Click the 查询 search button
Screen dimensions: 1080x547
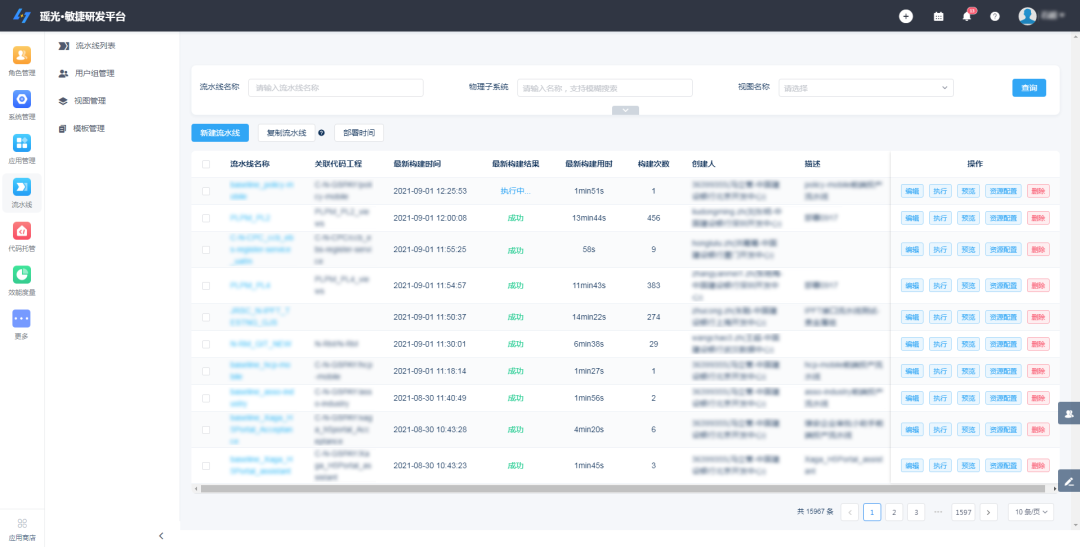click(1029, 88)
